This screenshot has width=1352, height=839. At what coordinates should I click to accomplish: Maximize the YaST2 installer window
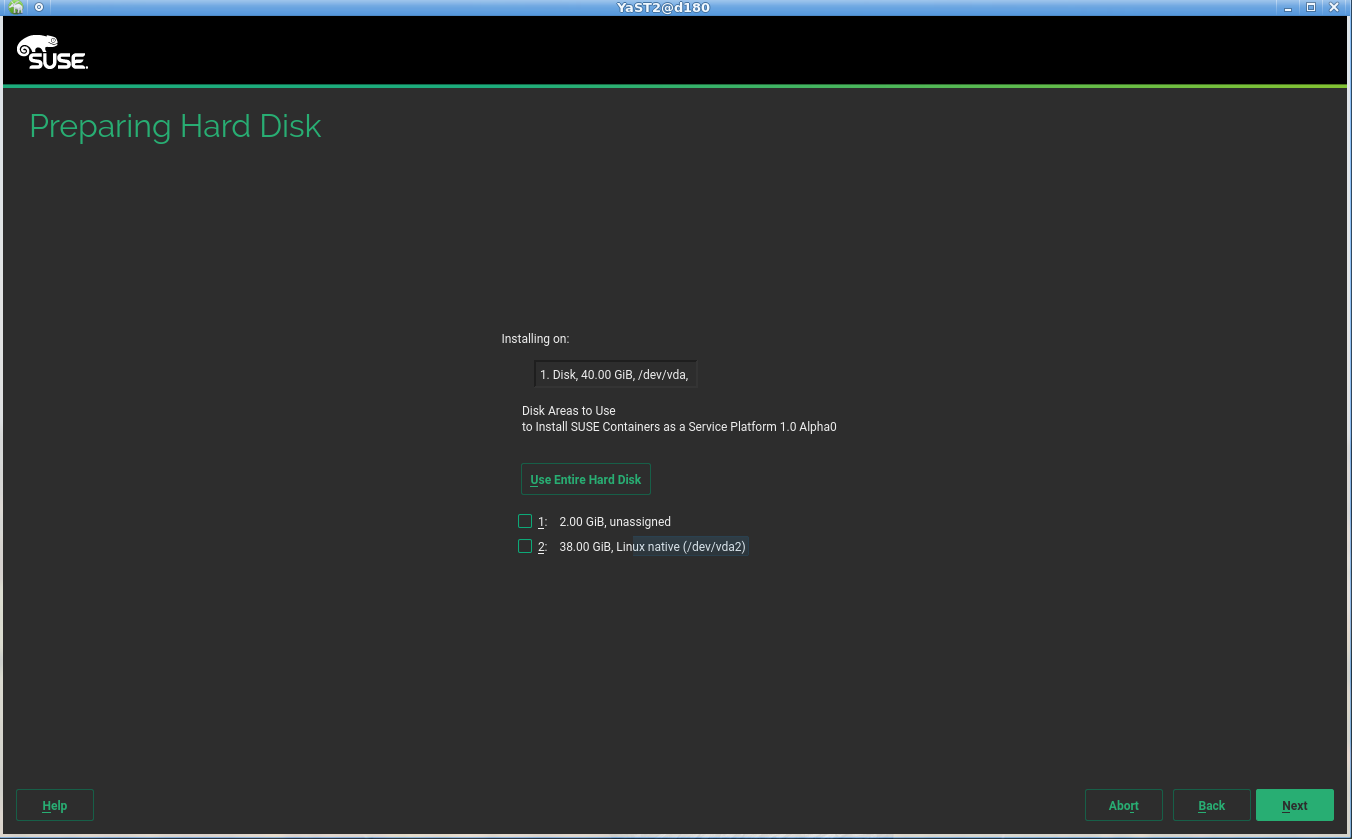[1311, 7]
